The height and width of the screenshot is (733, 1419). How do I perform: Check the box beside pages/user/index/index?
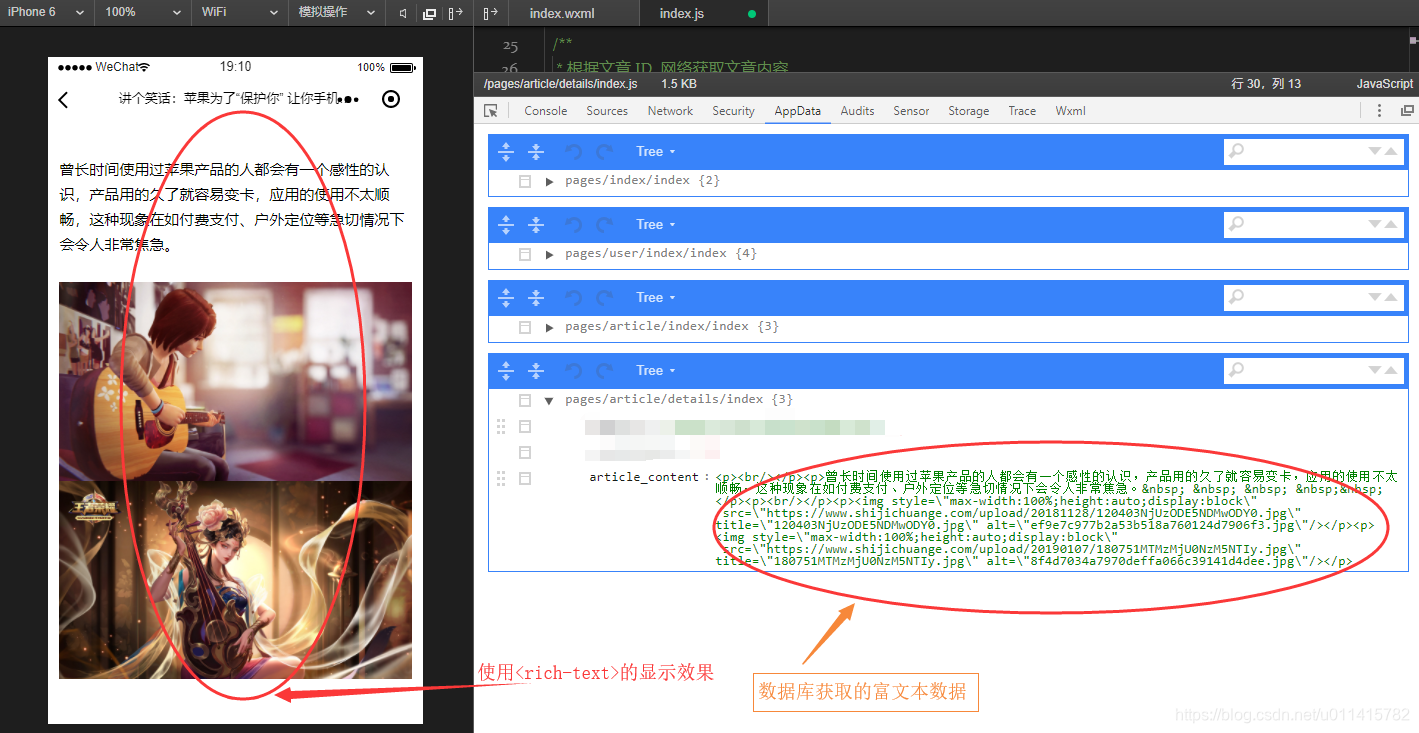tap(524, 255)
